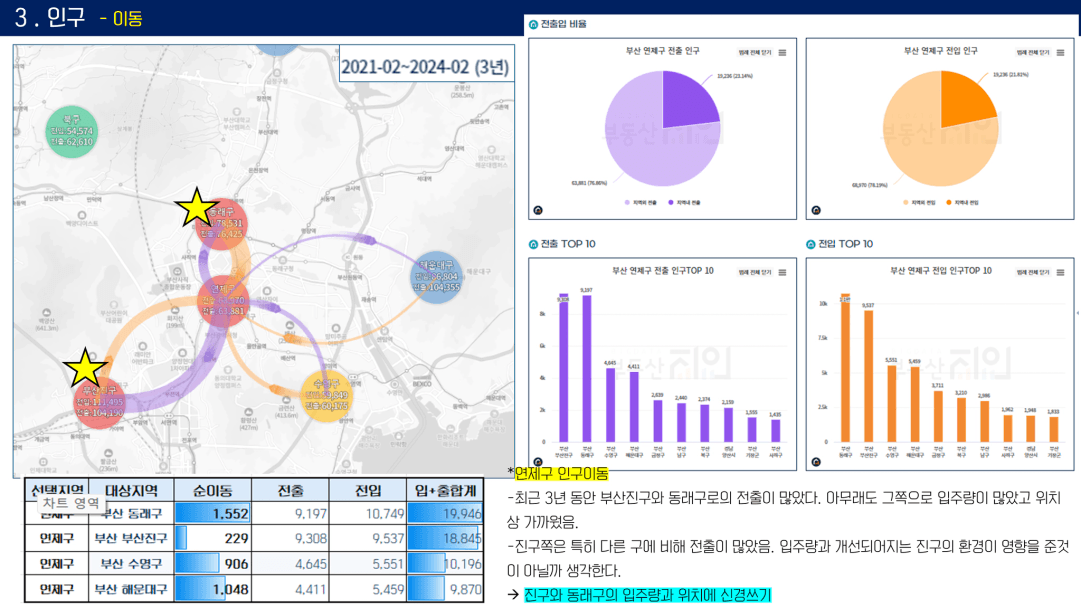This screenshot has width=1081, height=608.
Task: Click 범례 전체 닫기 on the 전입 인구TOP 10 chart
Action: pyautogui.click(x=1033, y=272)
